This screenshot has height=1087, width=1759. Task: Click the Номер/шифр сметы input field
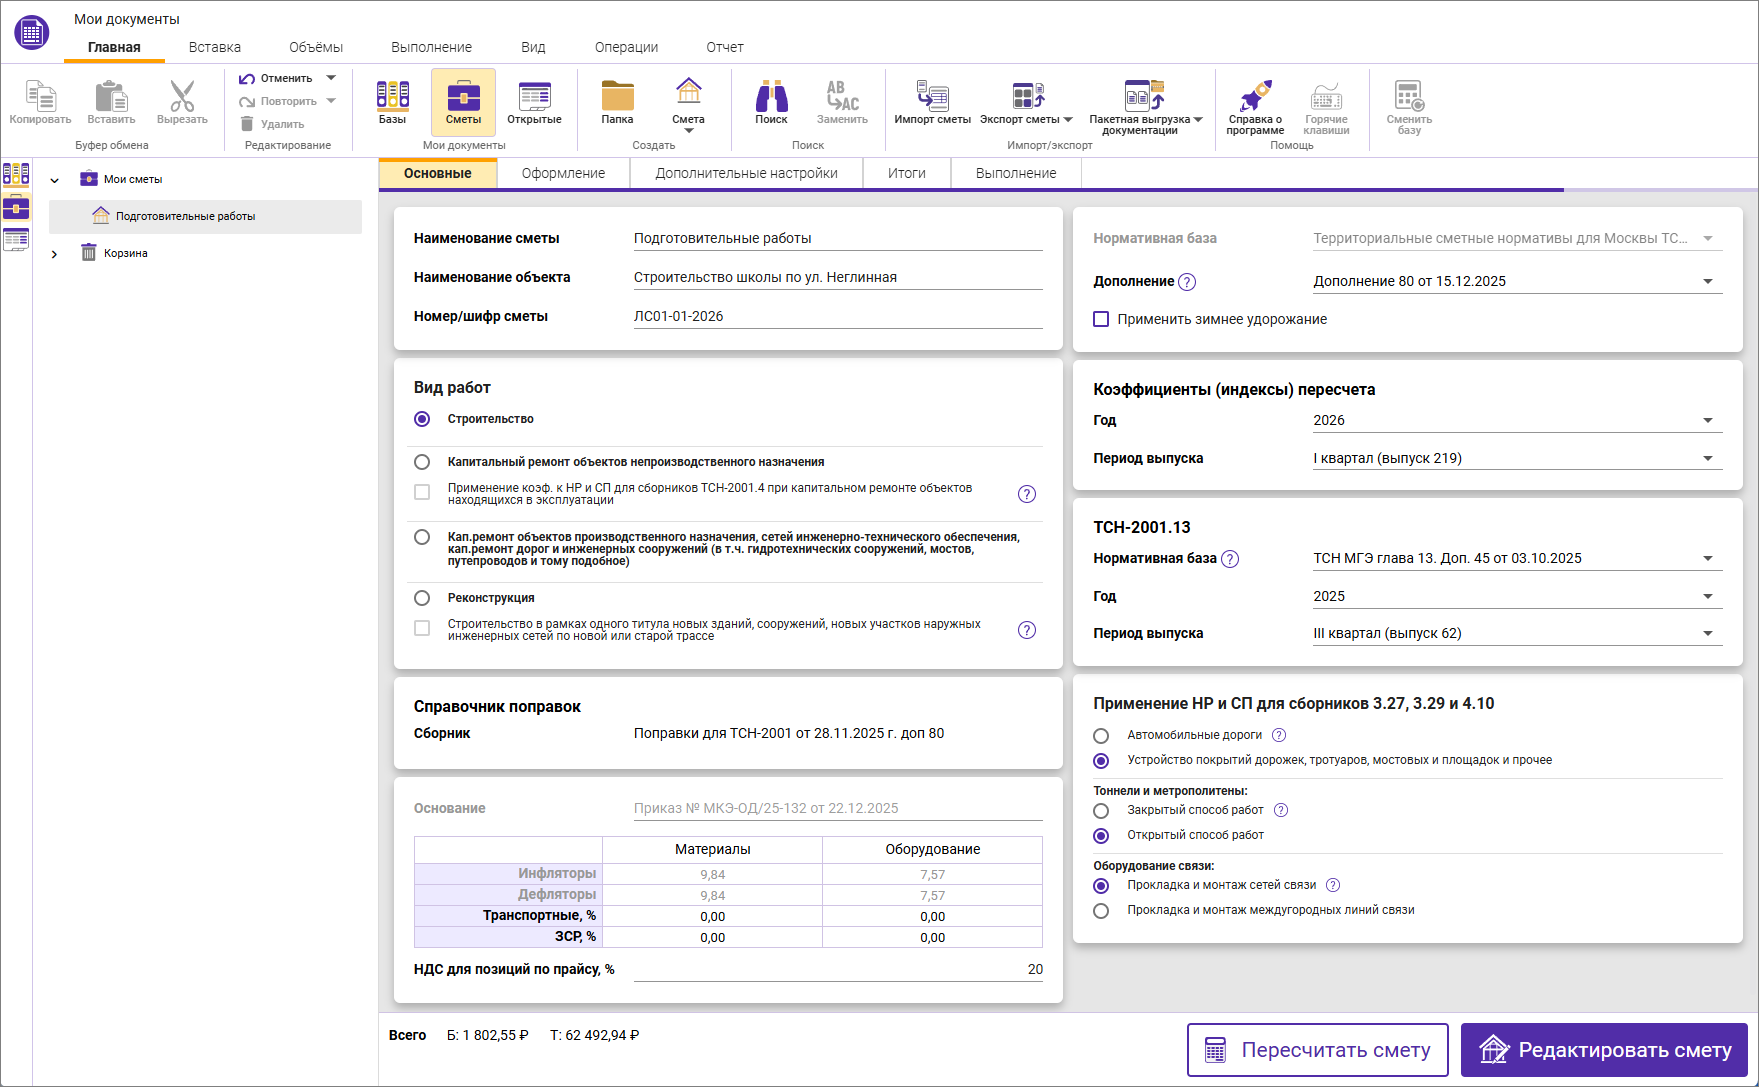tap(837, 316)
